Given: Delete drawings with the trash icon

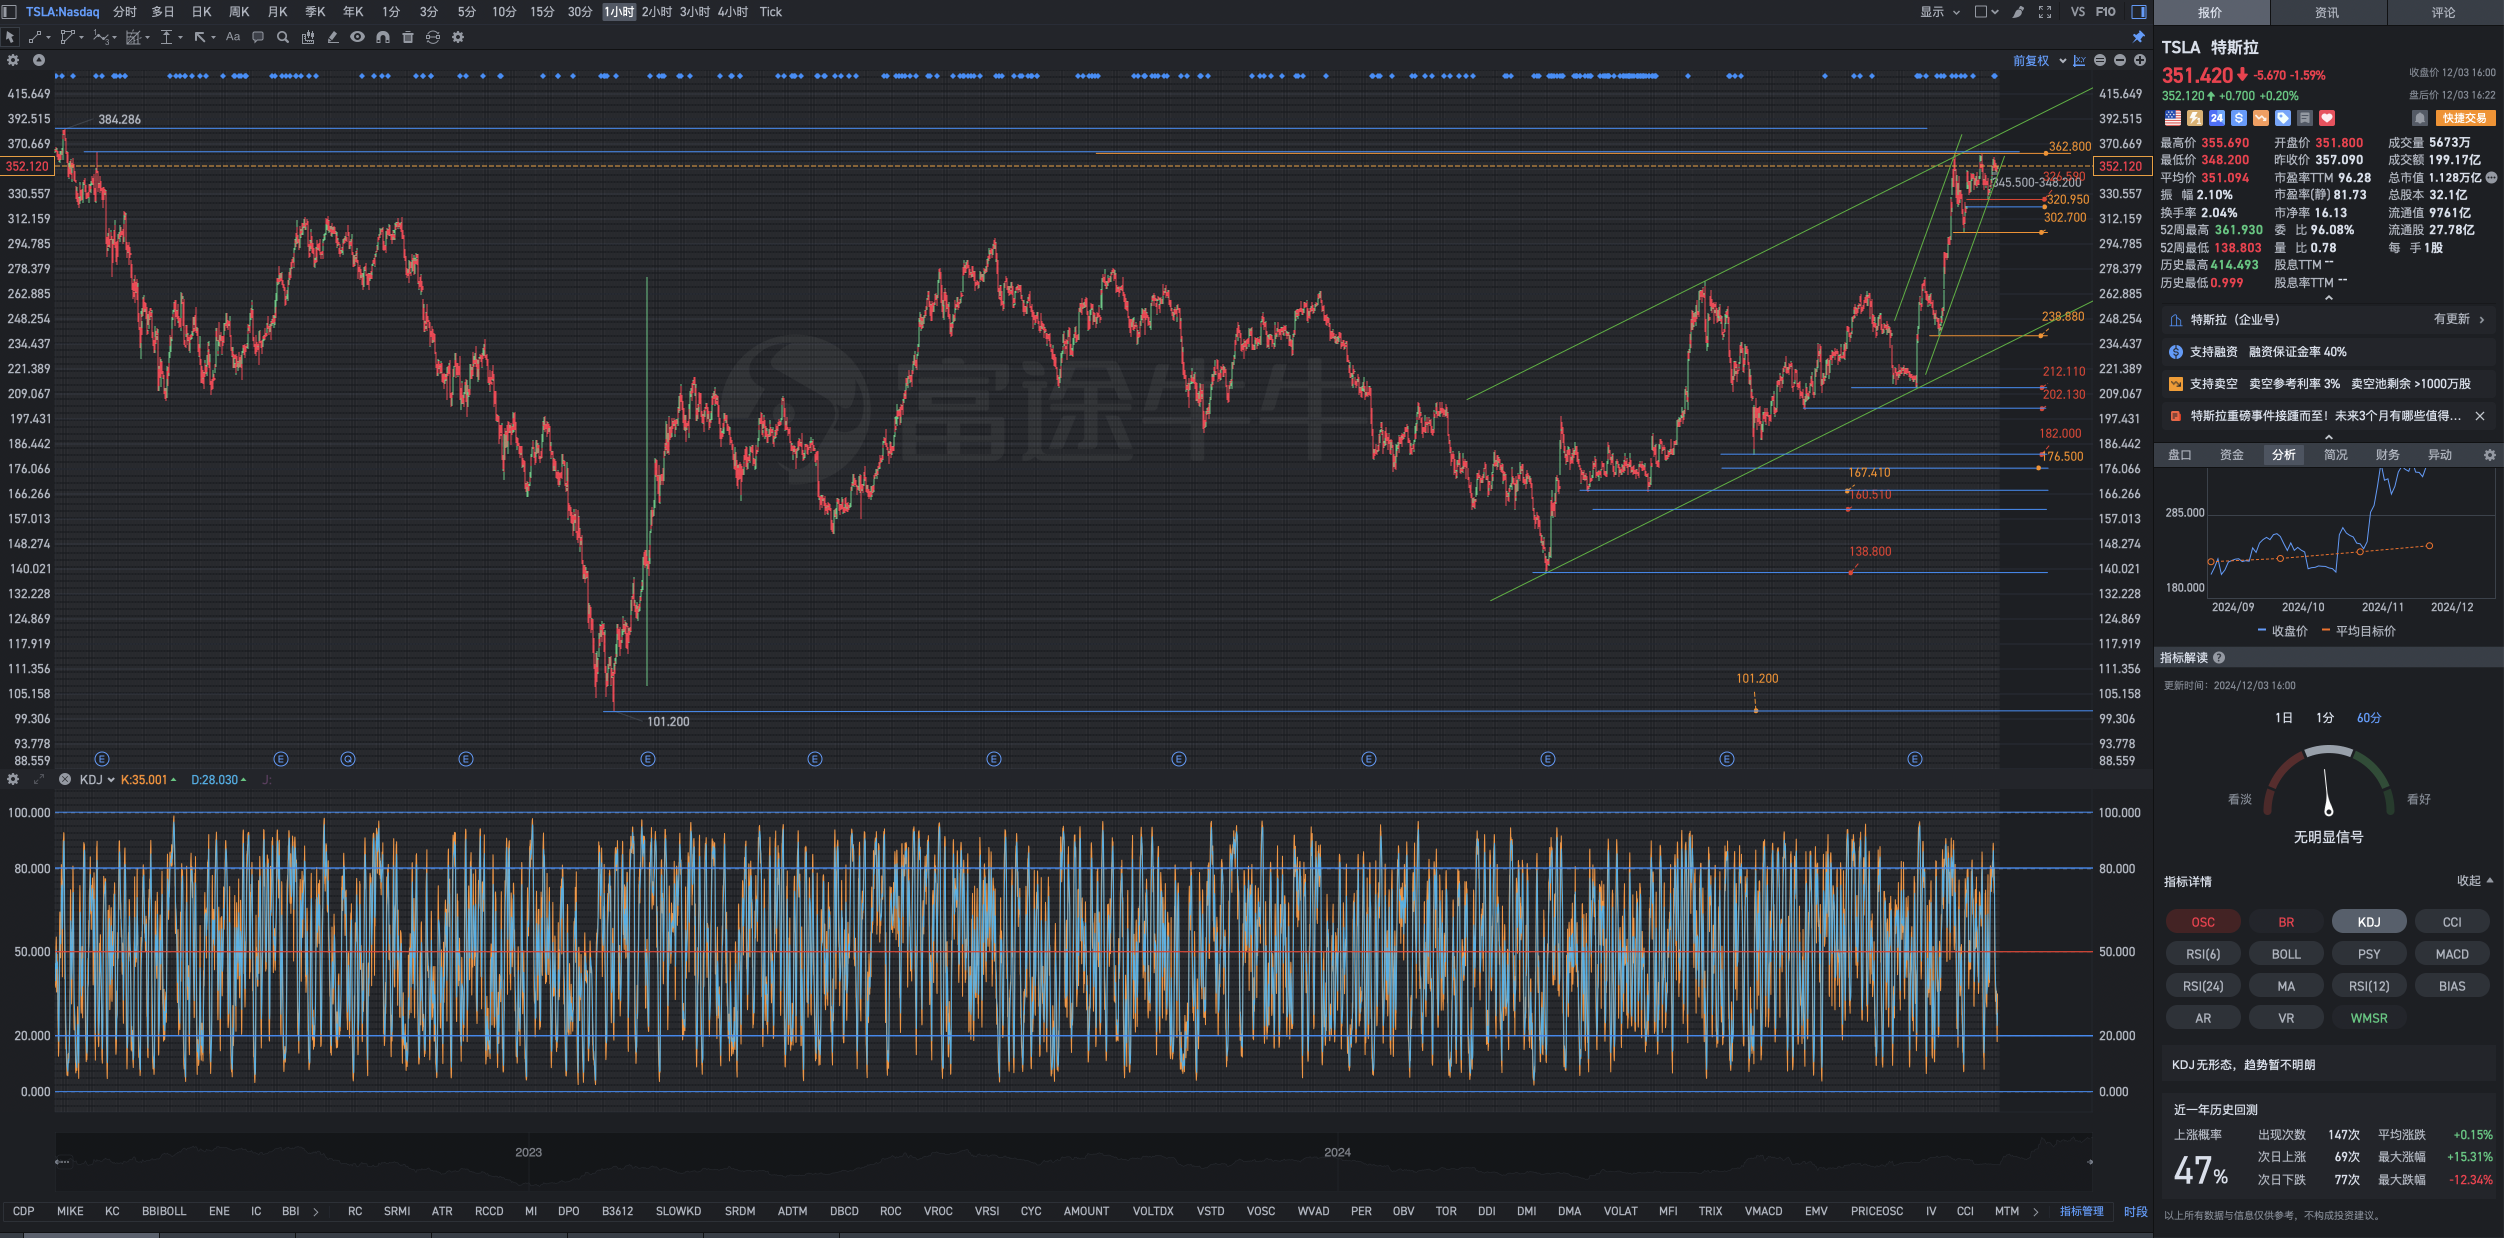Looking at the screenshot, I should click(408, 37).
